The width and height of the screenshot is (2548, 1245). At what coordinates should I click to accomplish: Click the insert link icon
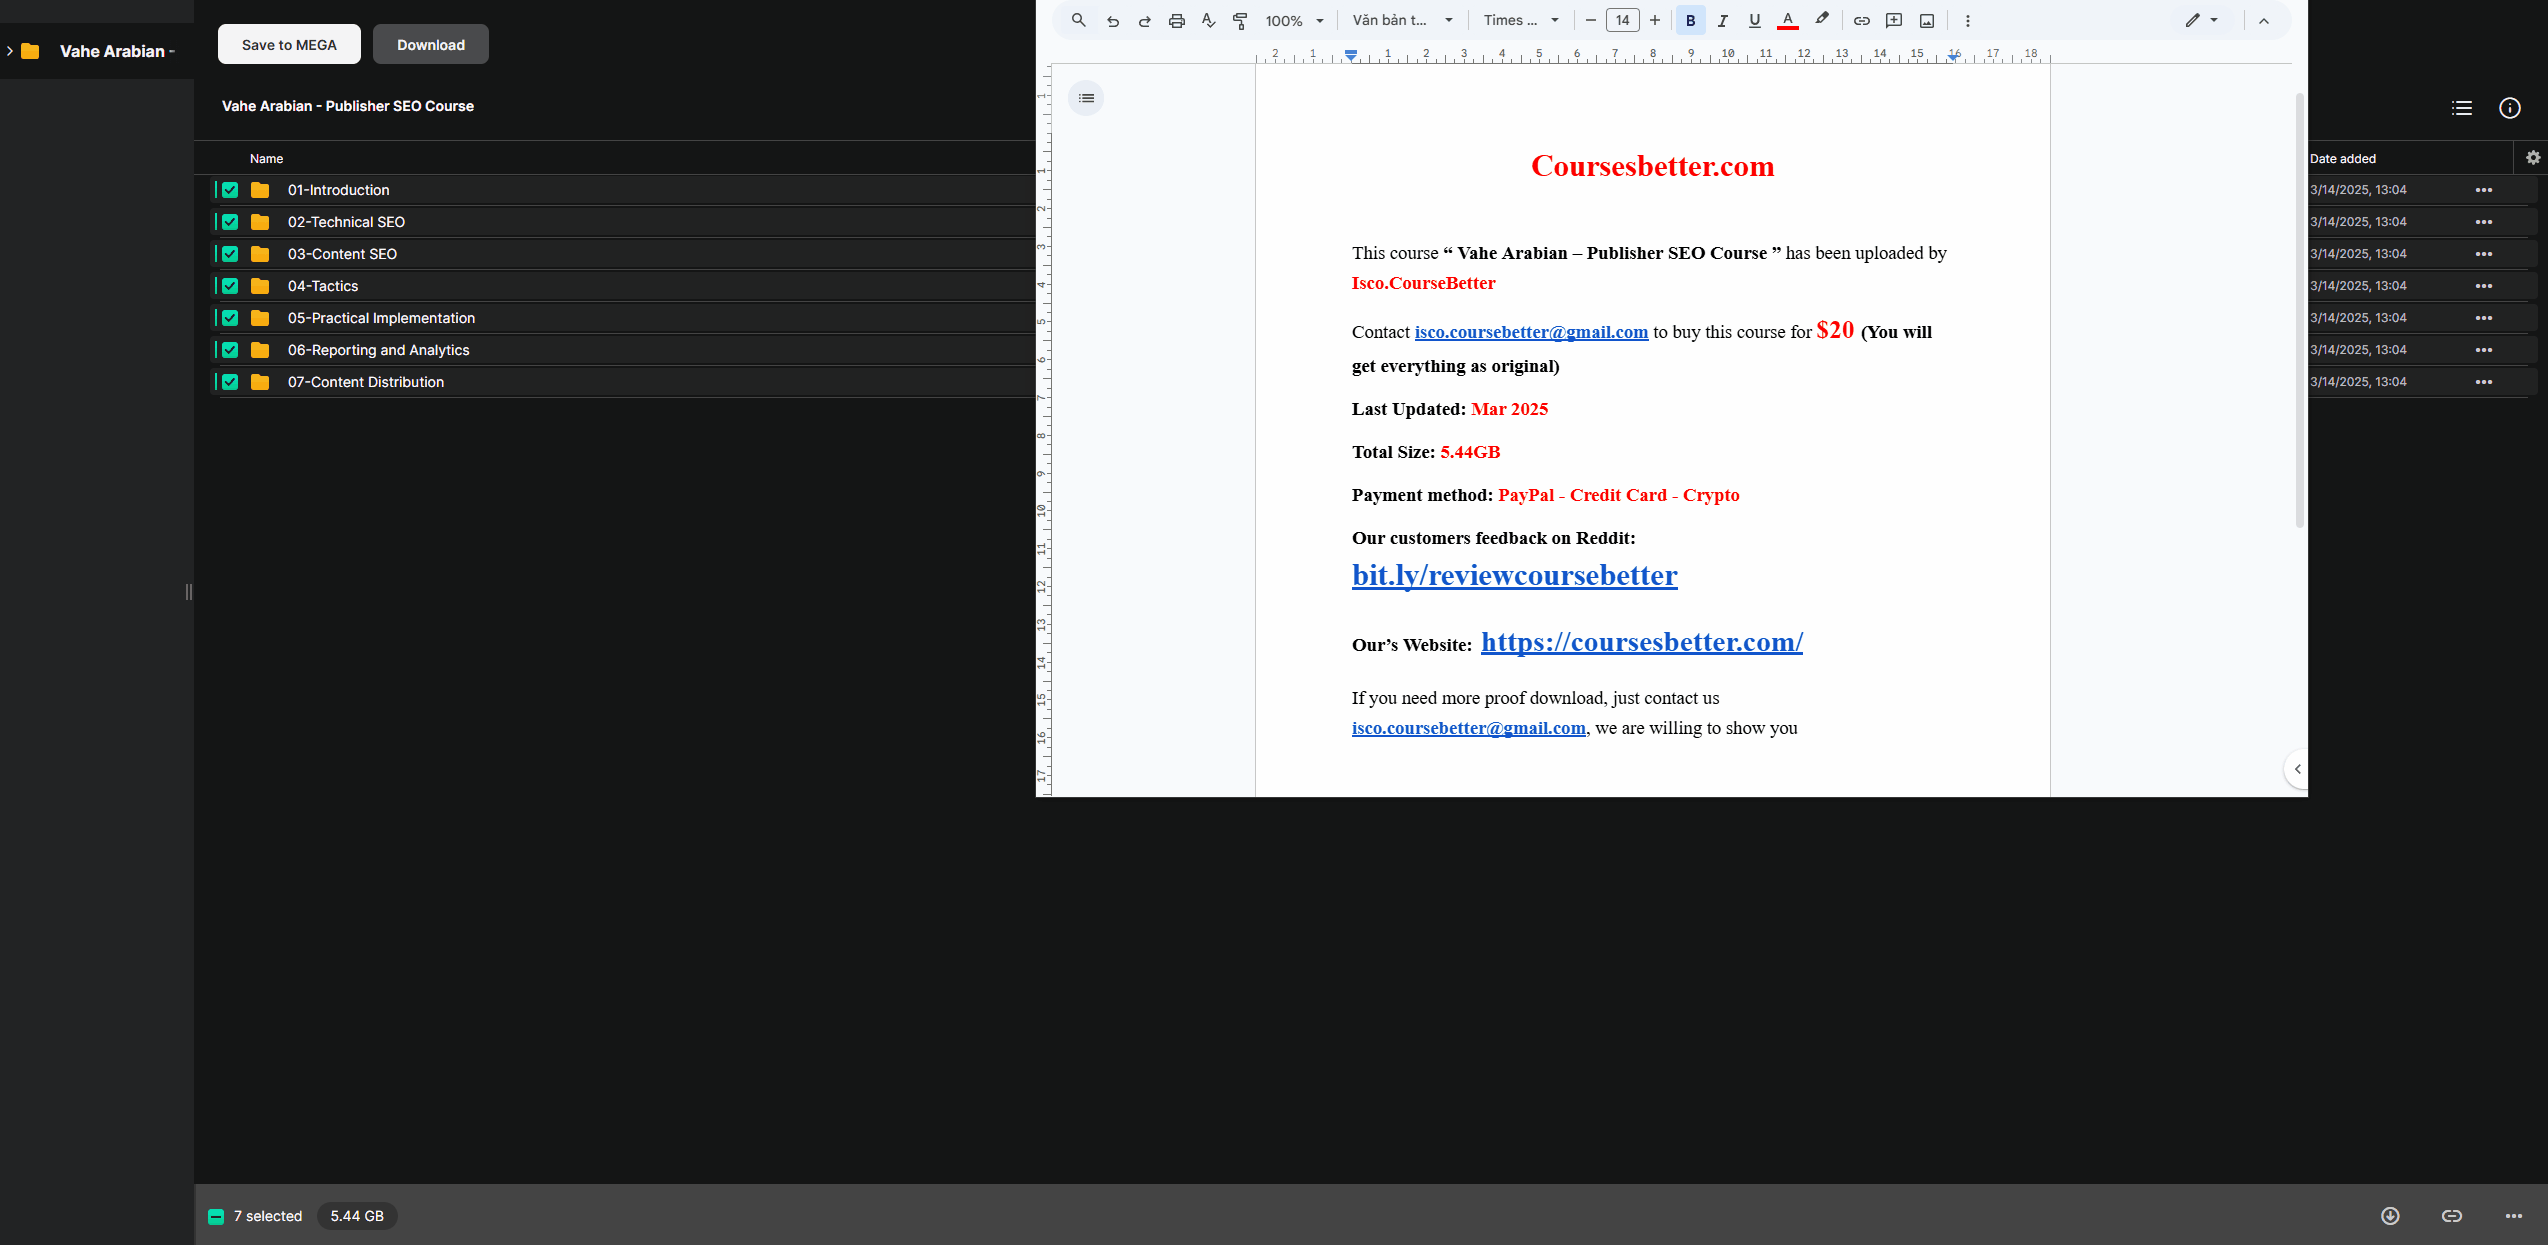tap(1861, 21)
